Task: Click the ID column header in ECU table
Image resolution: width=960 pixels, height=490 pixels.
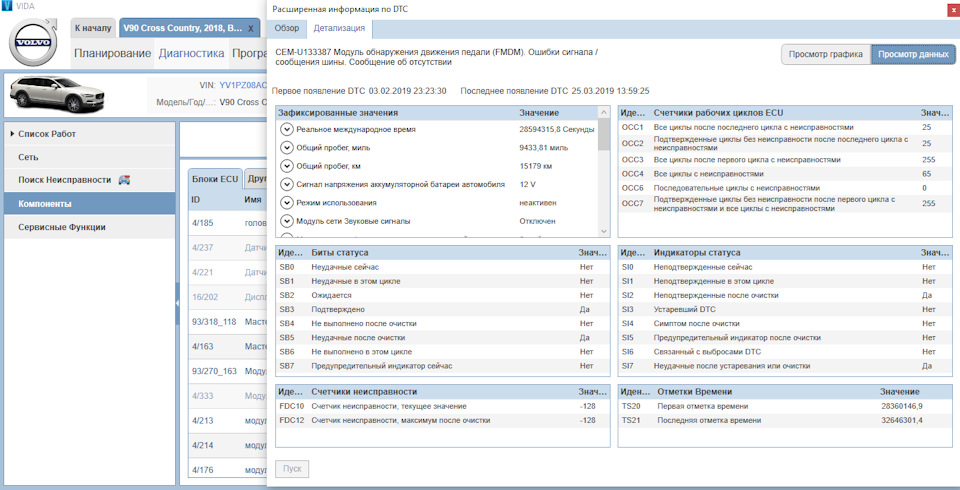Action: pyautogui.click(x=196, y=200)
